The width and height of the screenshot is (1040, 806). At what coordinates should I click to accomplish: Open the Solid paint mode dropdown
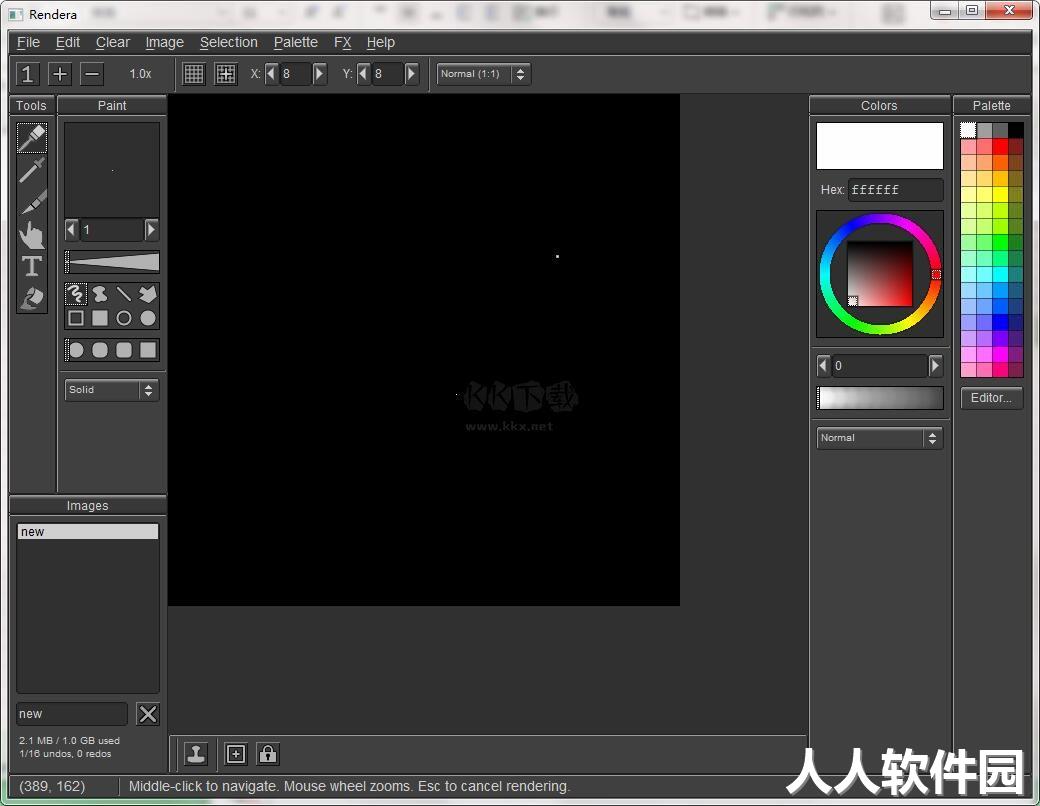(x=111, y=390)
